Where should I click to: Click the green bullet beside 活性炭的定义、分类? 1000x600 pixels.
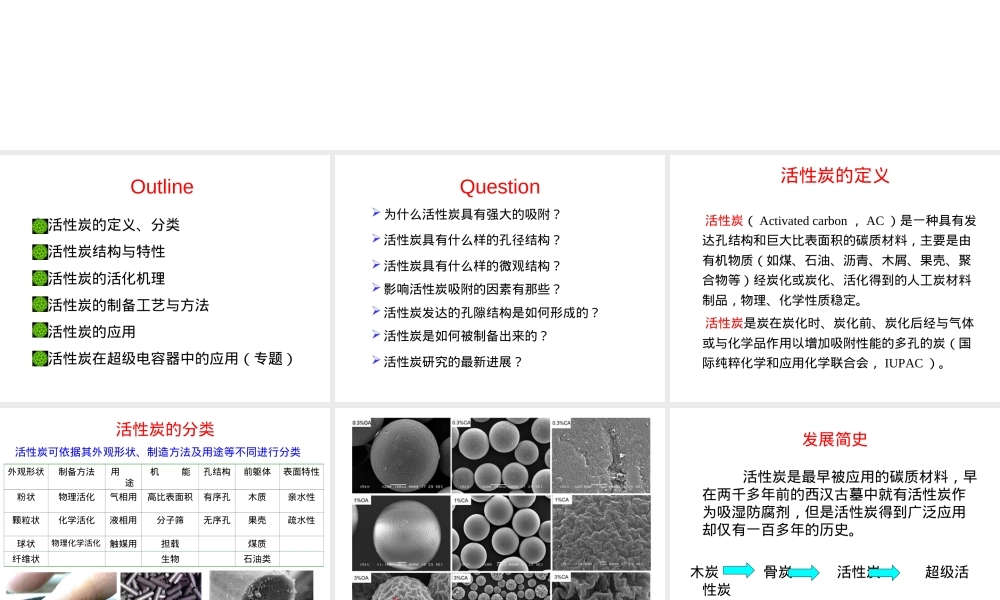pos(40,226)
